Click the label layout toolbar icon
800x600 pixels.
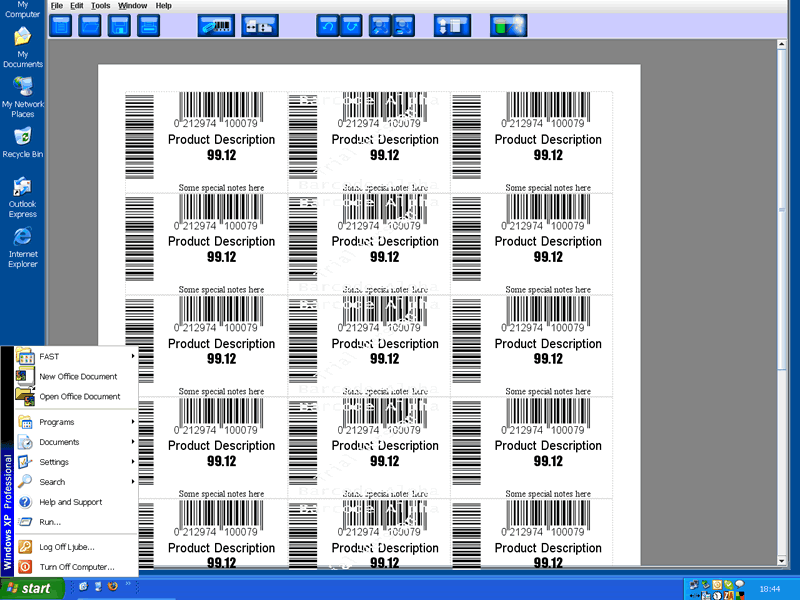tap(260, 25)
